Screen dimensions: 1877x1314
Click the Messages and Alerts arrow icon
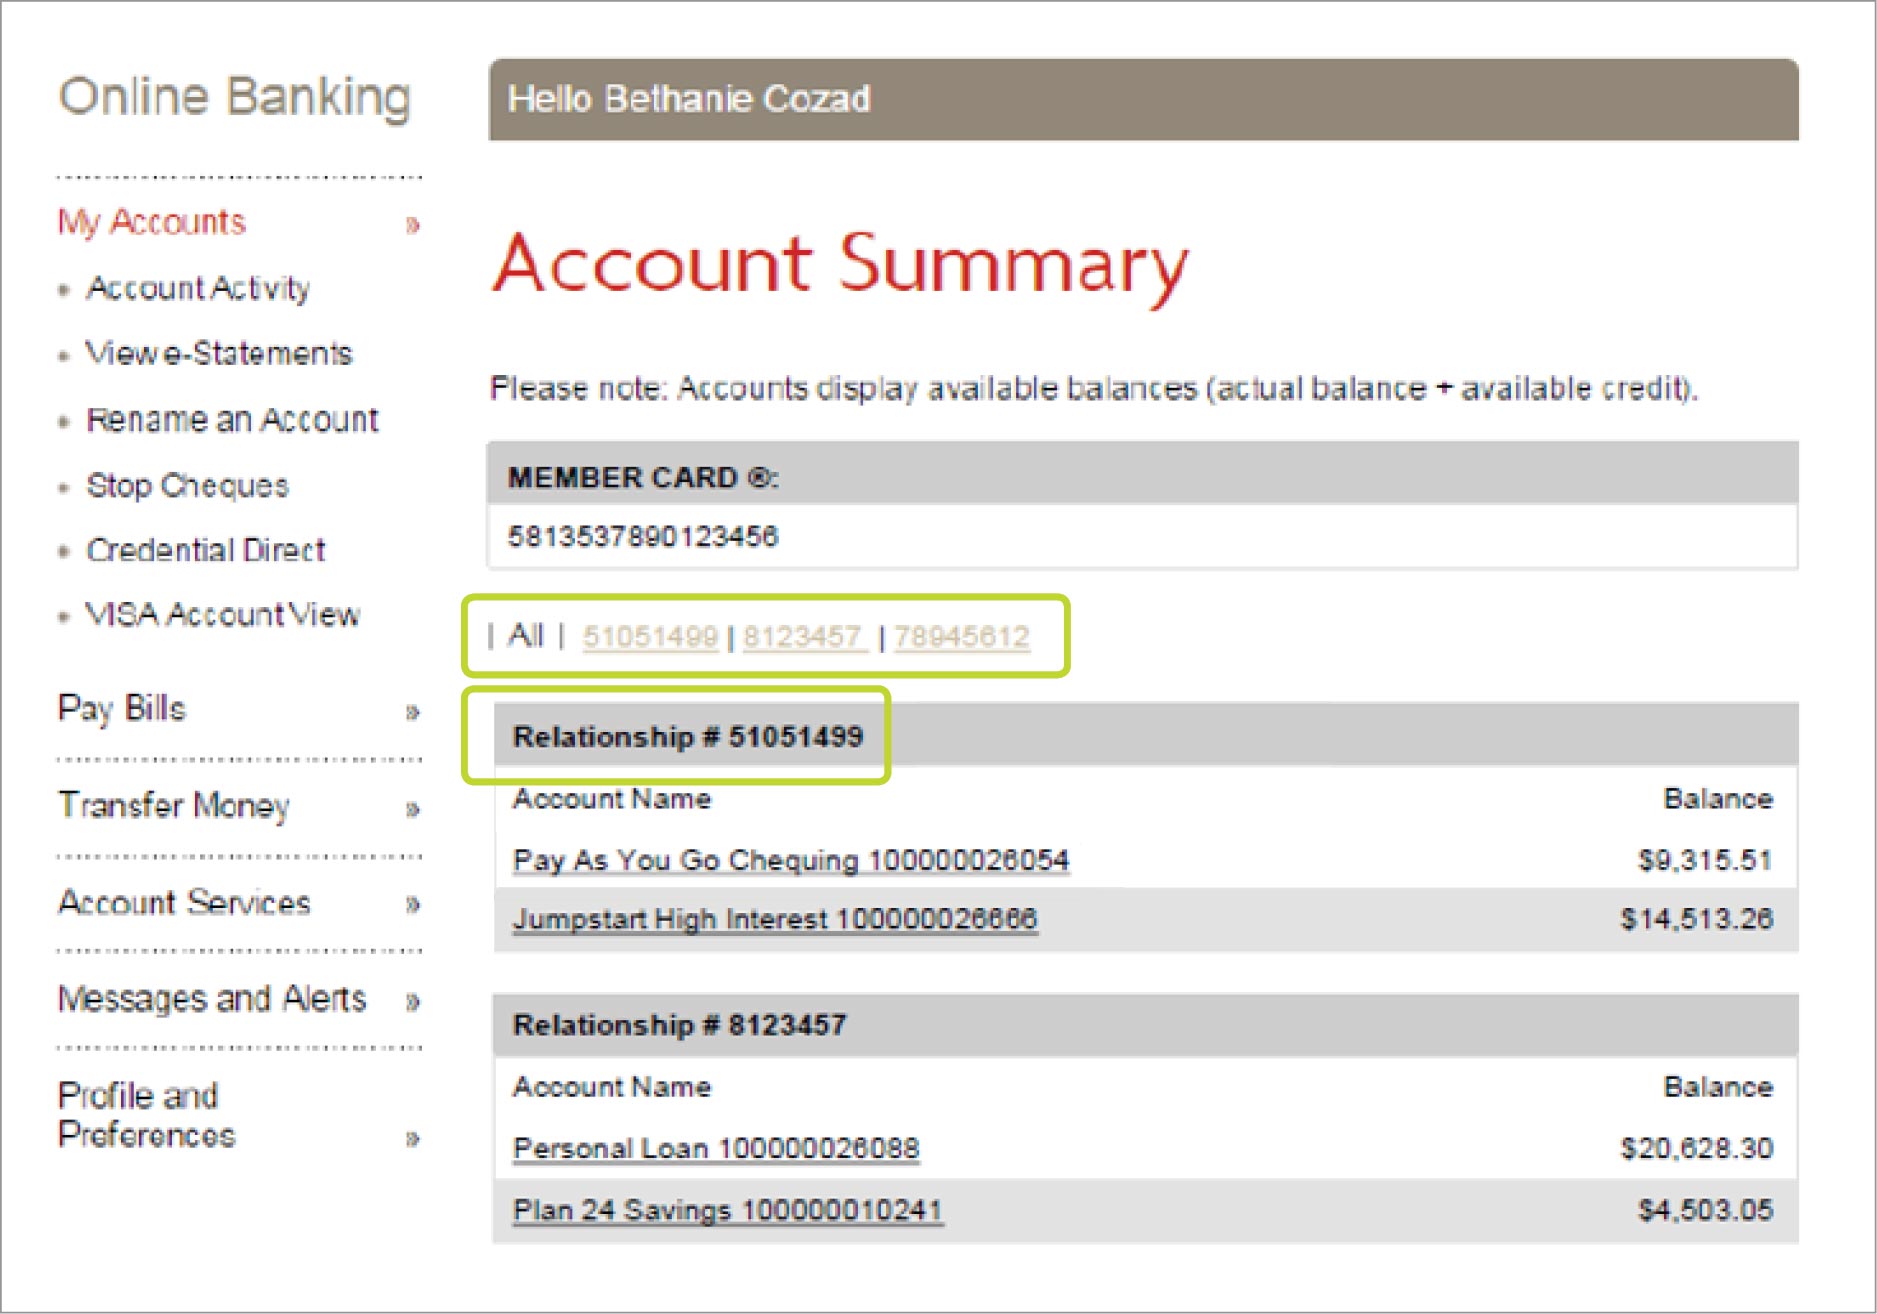(x=412, y=1002)
